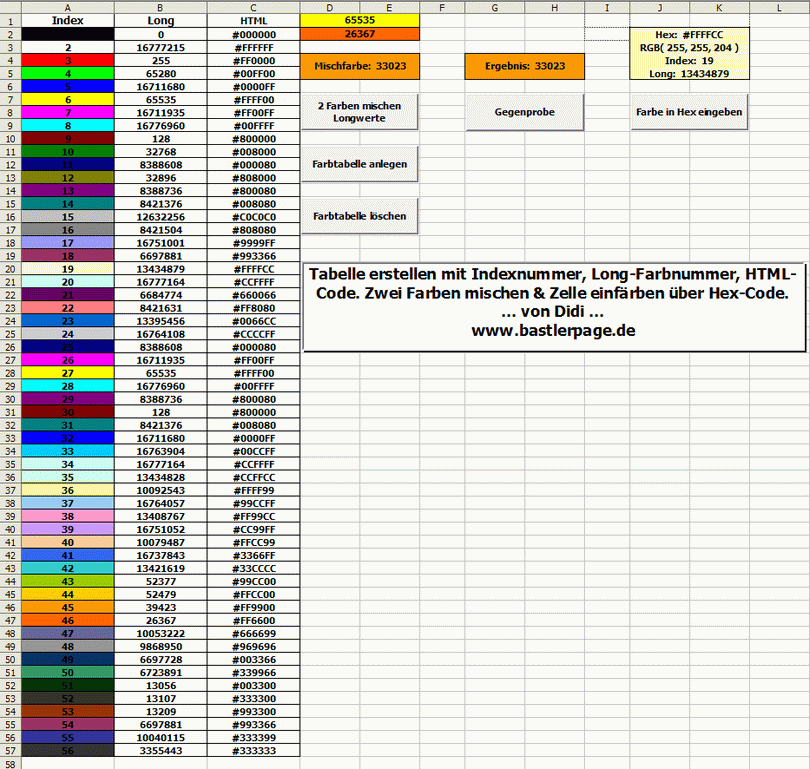Select the cyan color cell with index 8
The height and width of the screenshot is (769, 810).
click(68, 125)
